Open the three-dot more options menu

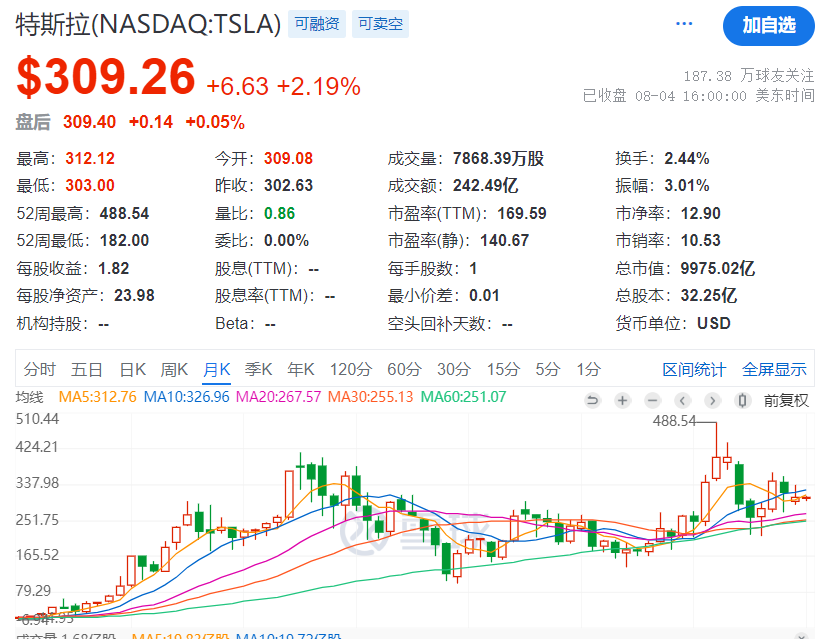[x=684, y=24]
